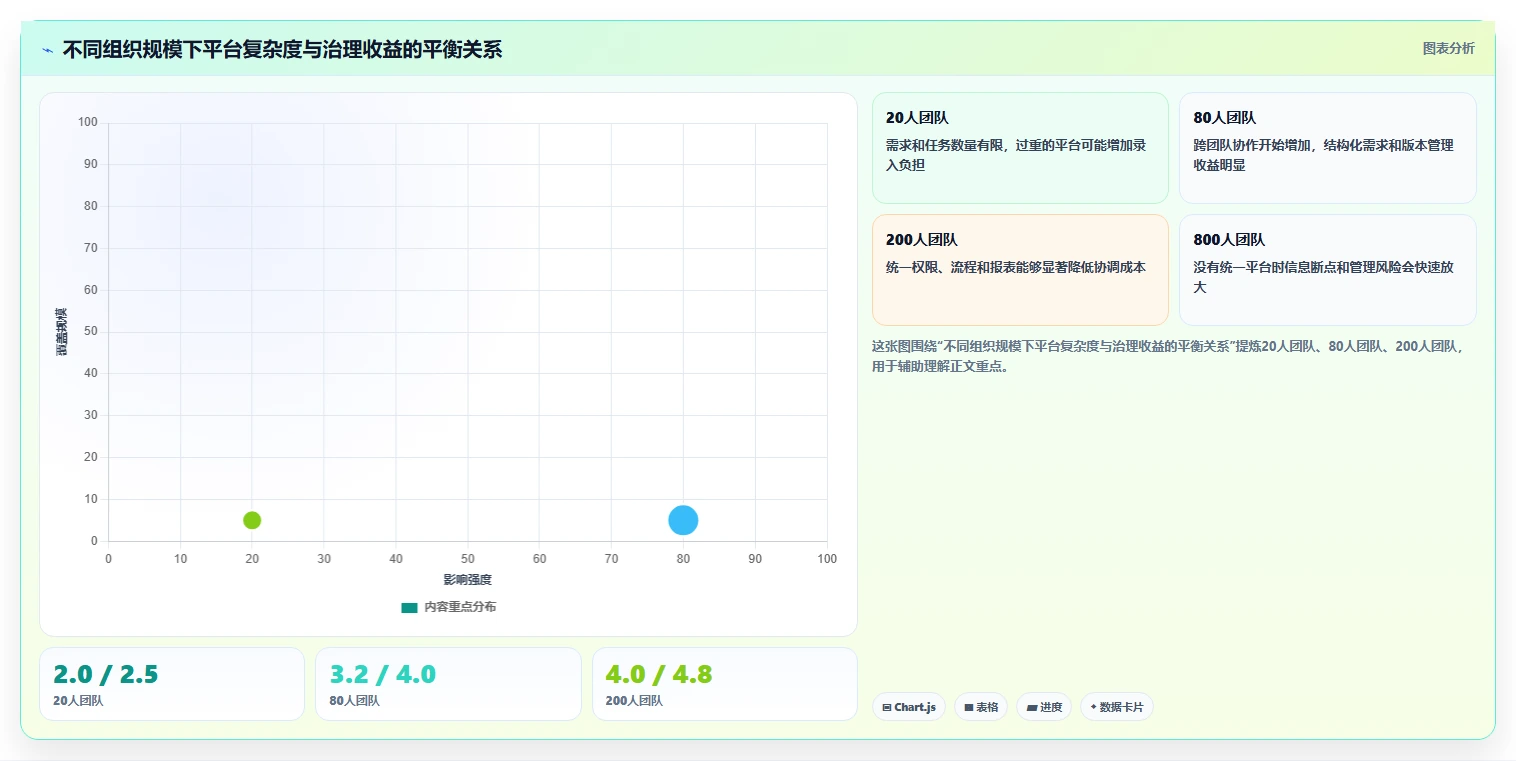Screen dimensions: 1516x761
Task: Click the Chart.js tag
Action: click(909, 707)
